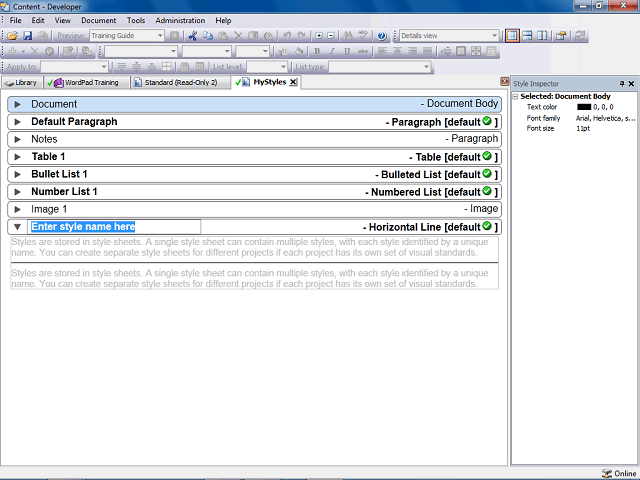
Task: Expand the Default Paragraph style row
Action: (x=17, y=122)
